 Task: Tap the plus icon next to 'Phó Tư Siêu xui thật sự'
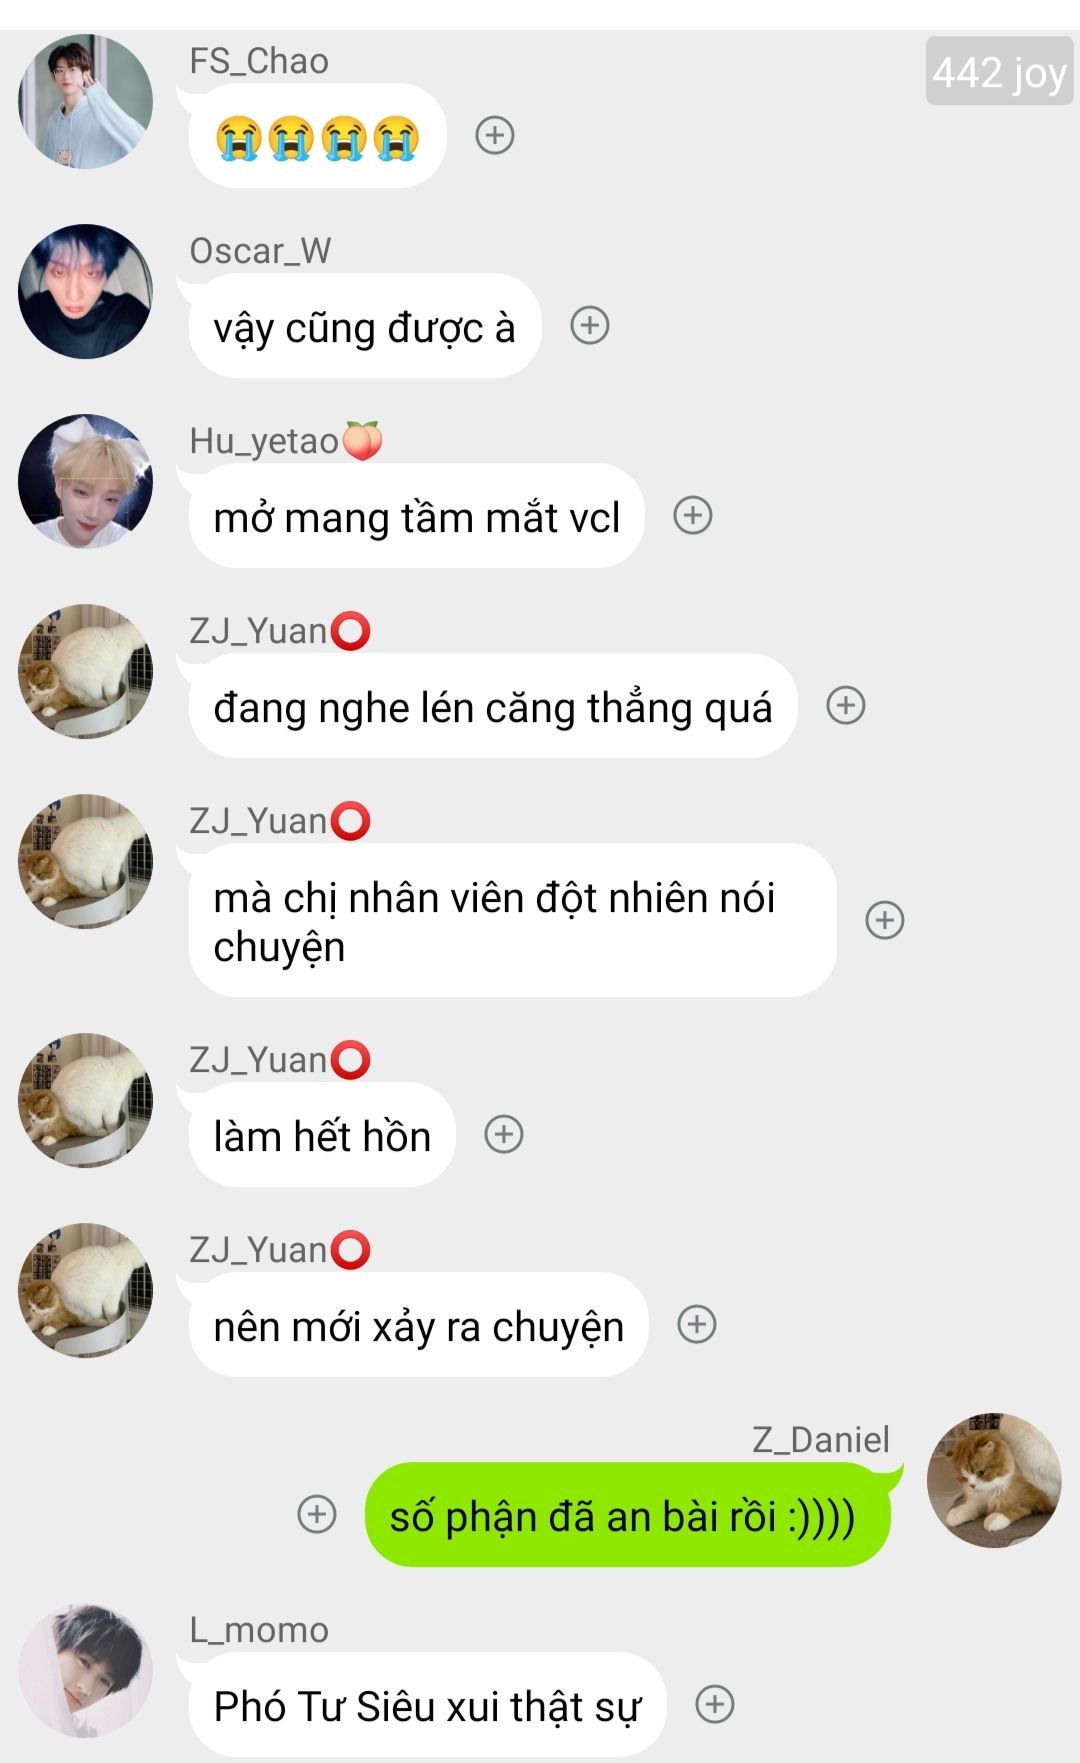[715, 1704]
